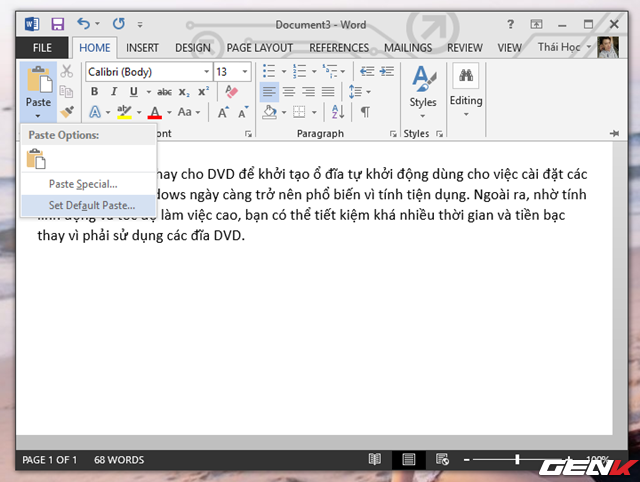Align text to the left

(269, 91)
